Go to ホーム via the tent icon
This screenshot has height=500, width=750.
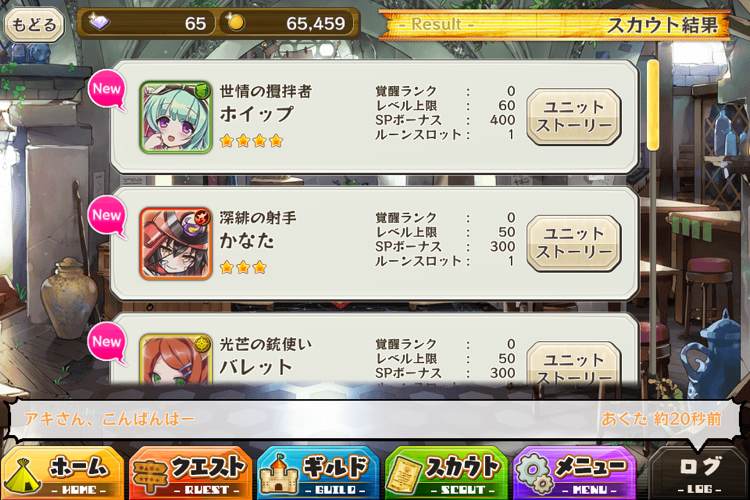point(62,473)
